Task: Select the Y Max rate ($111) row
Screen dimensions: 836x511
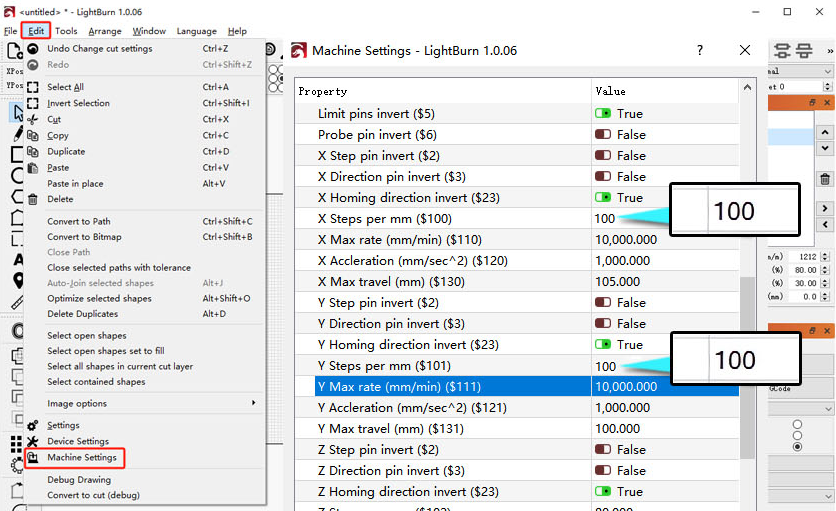Action: click(526, 387)
